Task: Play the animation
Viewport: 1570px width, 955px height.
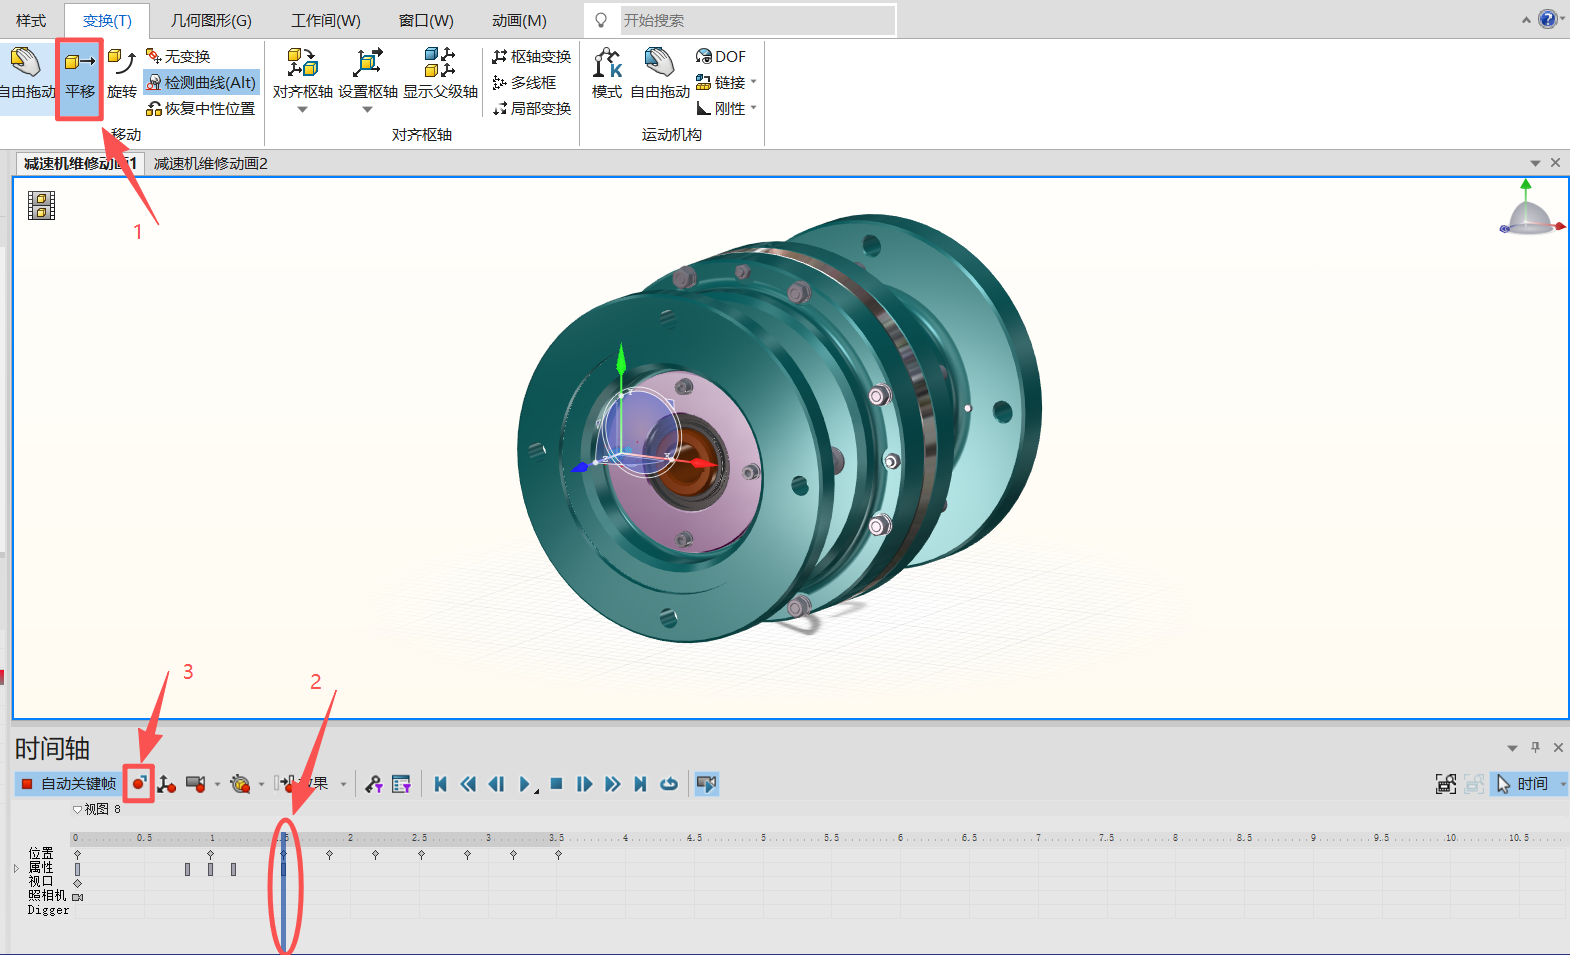Action: coord(526,784)
